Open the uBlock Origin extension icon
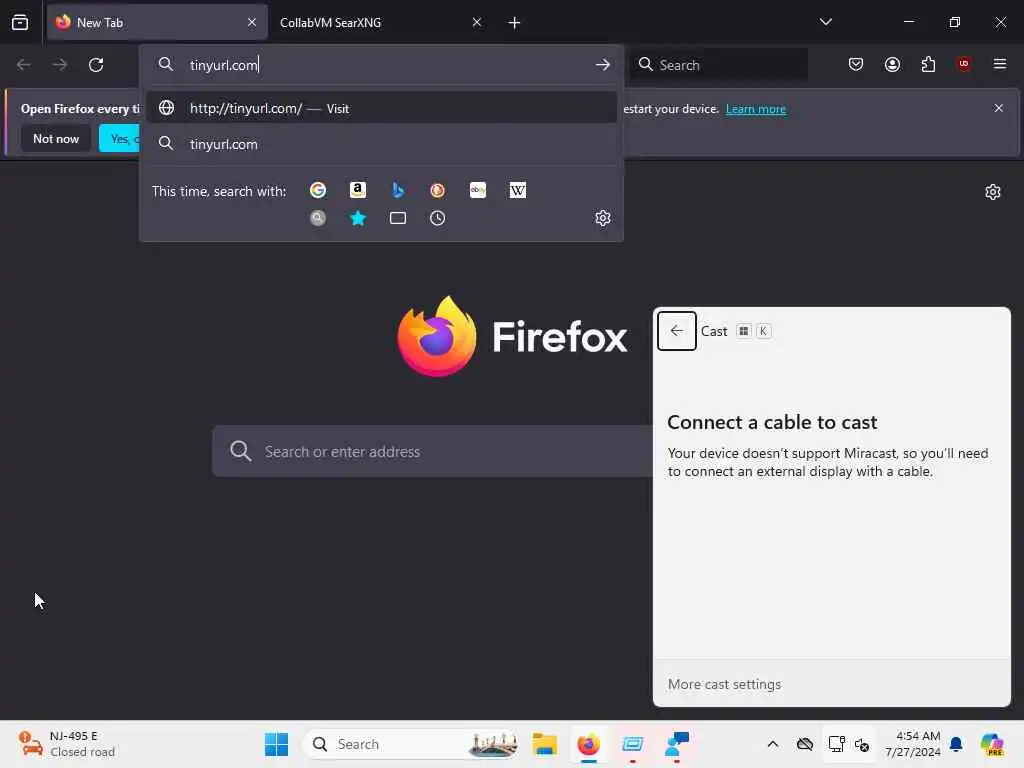1024x768 pixels. 963,64
